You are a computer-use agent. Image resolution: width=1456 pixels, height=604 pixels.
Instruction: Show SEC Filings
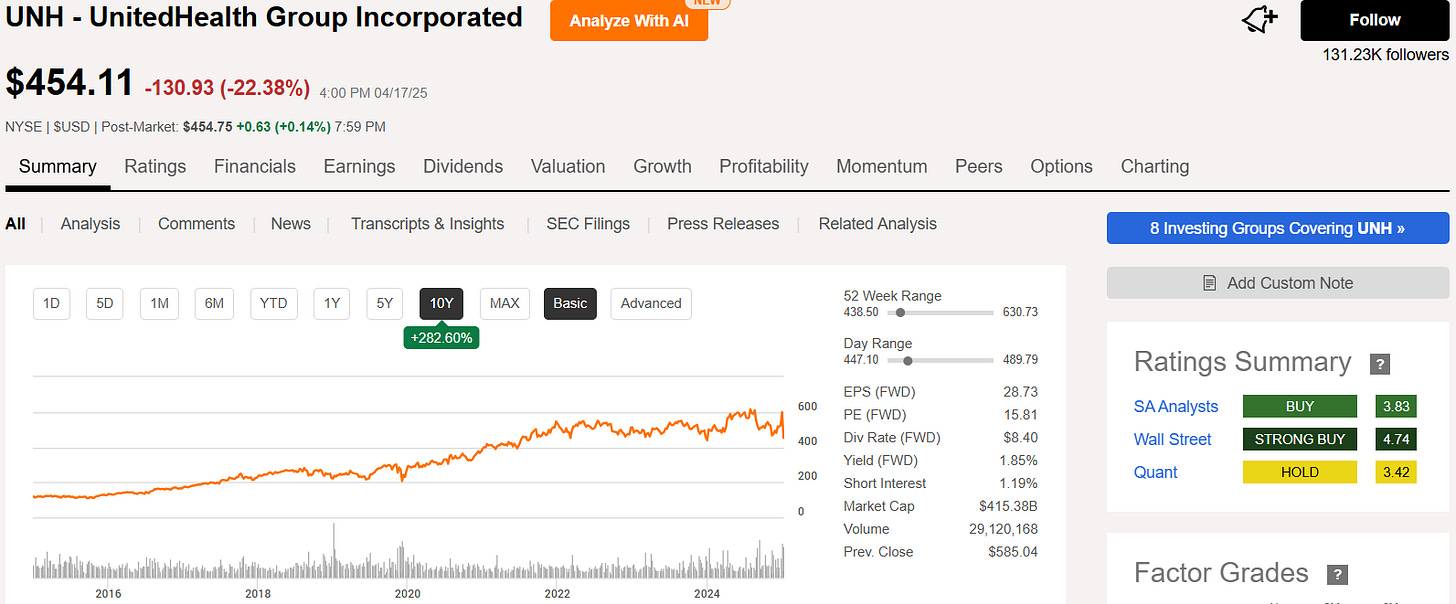pyautogui.click(x=588, y=224)
